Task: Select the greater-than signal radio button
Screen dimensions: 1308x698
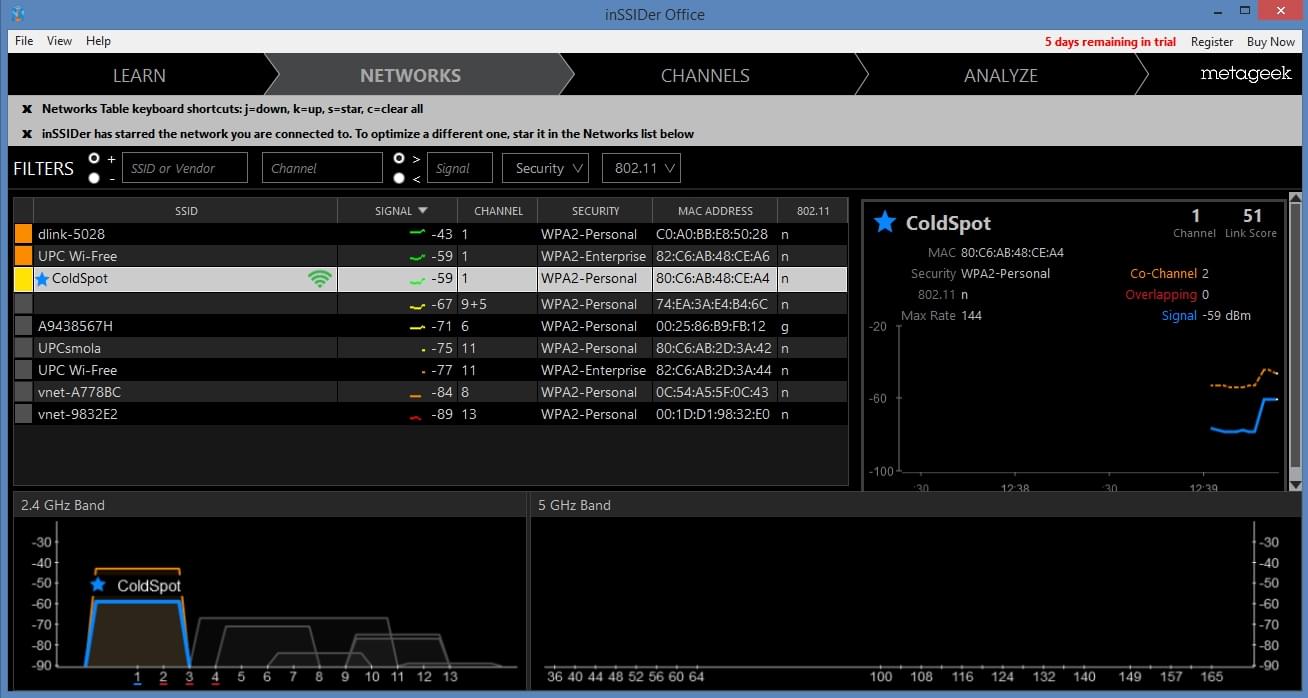Action: point(399,158)
